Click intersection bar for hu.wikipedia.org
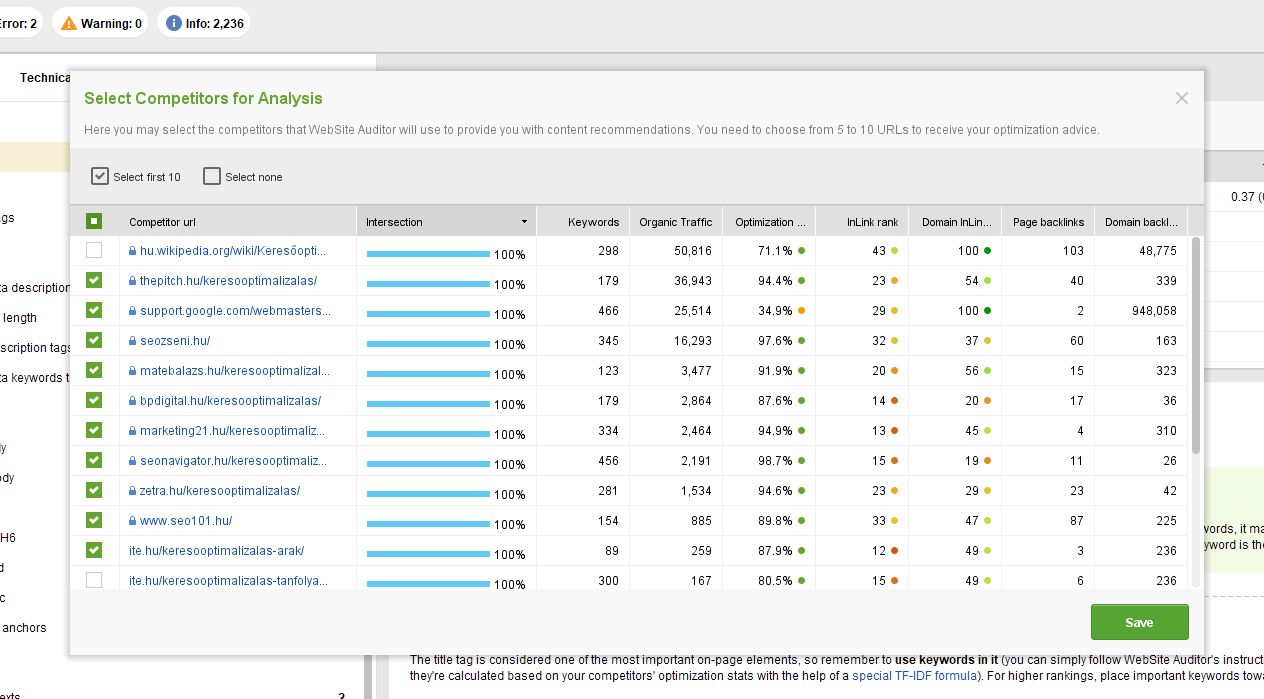 [x=428, y=254]
